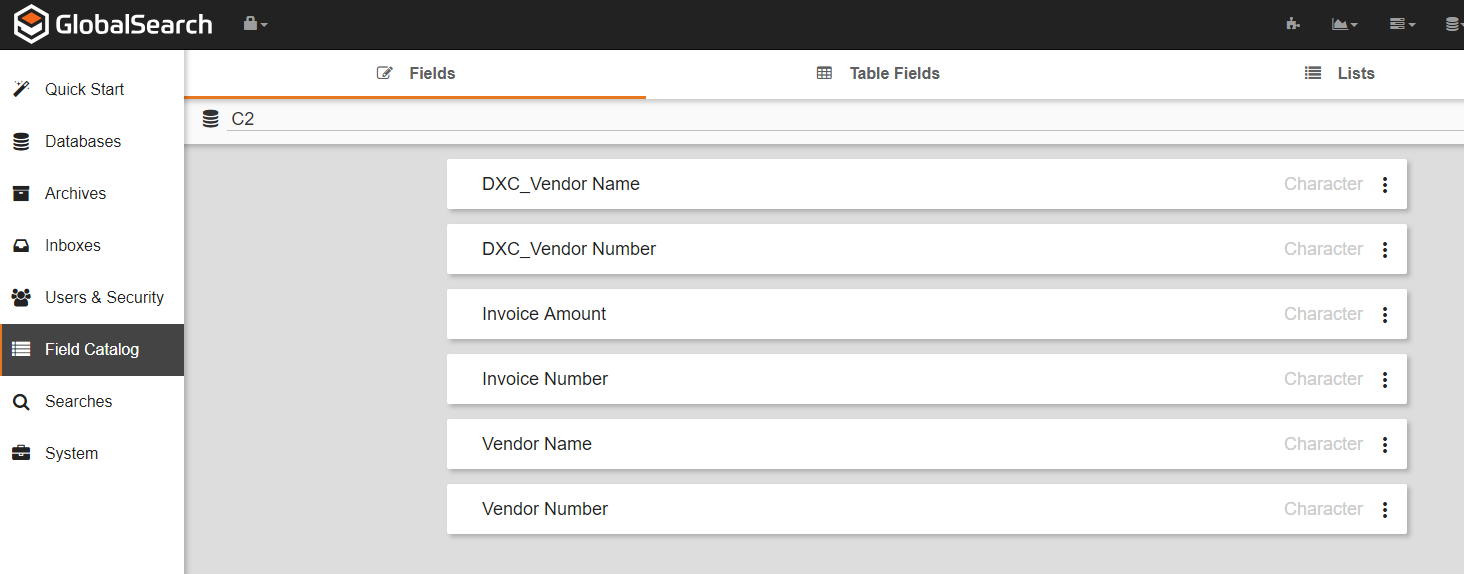Open three-dot menu for Invoice Amount
The image size is (1464, 574).
(x=1385, y=315)
